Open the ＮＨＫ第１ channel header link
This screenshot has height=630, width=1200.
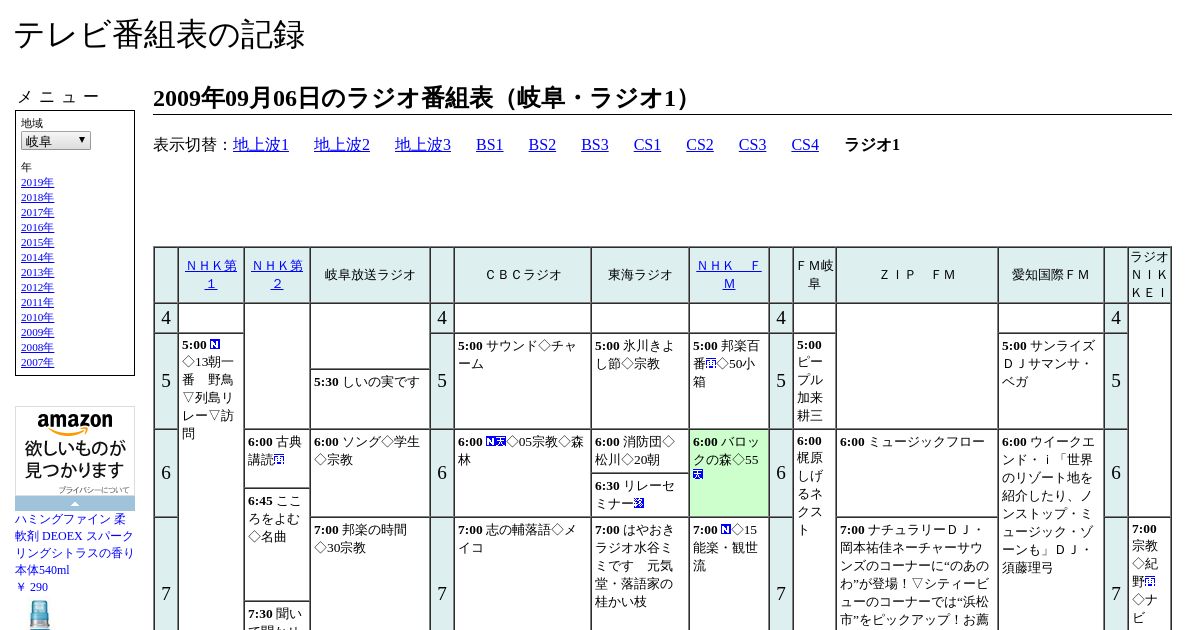tap(211, 275)
